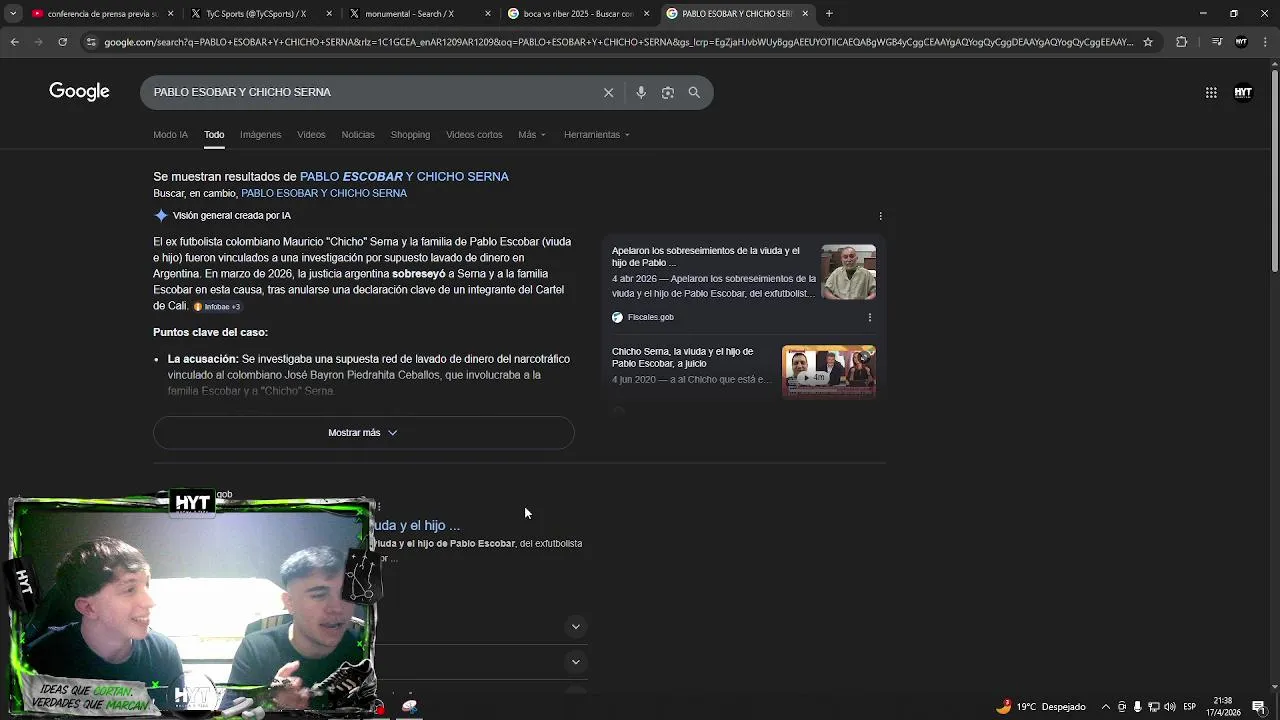This screenshot has height=720, width=1280.
Task: Open Google Lens image search icon
Action: click(x=667, y=92)
